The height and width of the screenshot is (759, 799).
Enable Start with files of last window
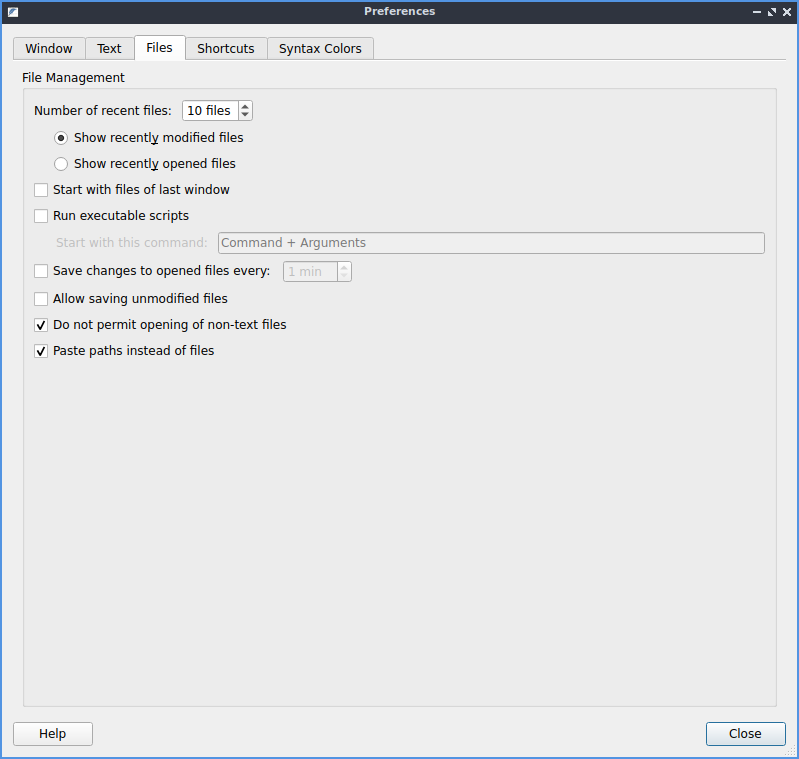click(41, 190)
